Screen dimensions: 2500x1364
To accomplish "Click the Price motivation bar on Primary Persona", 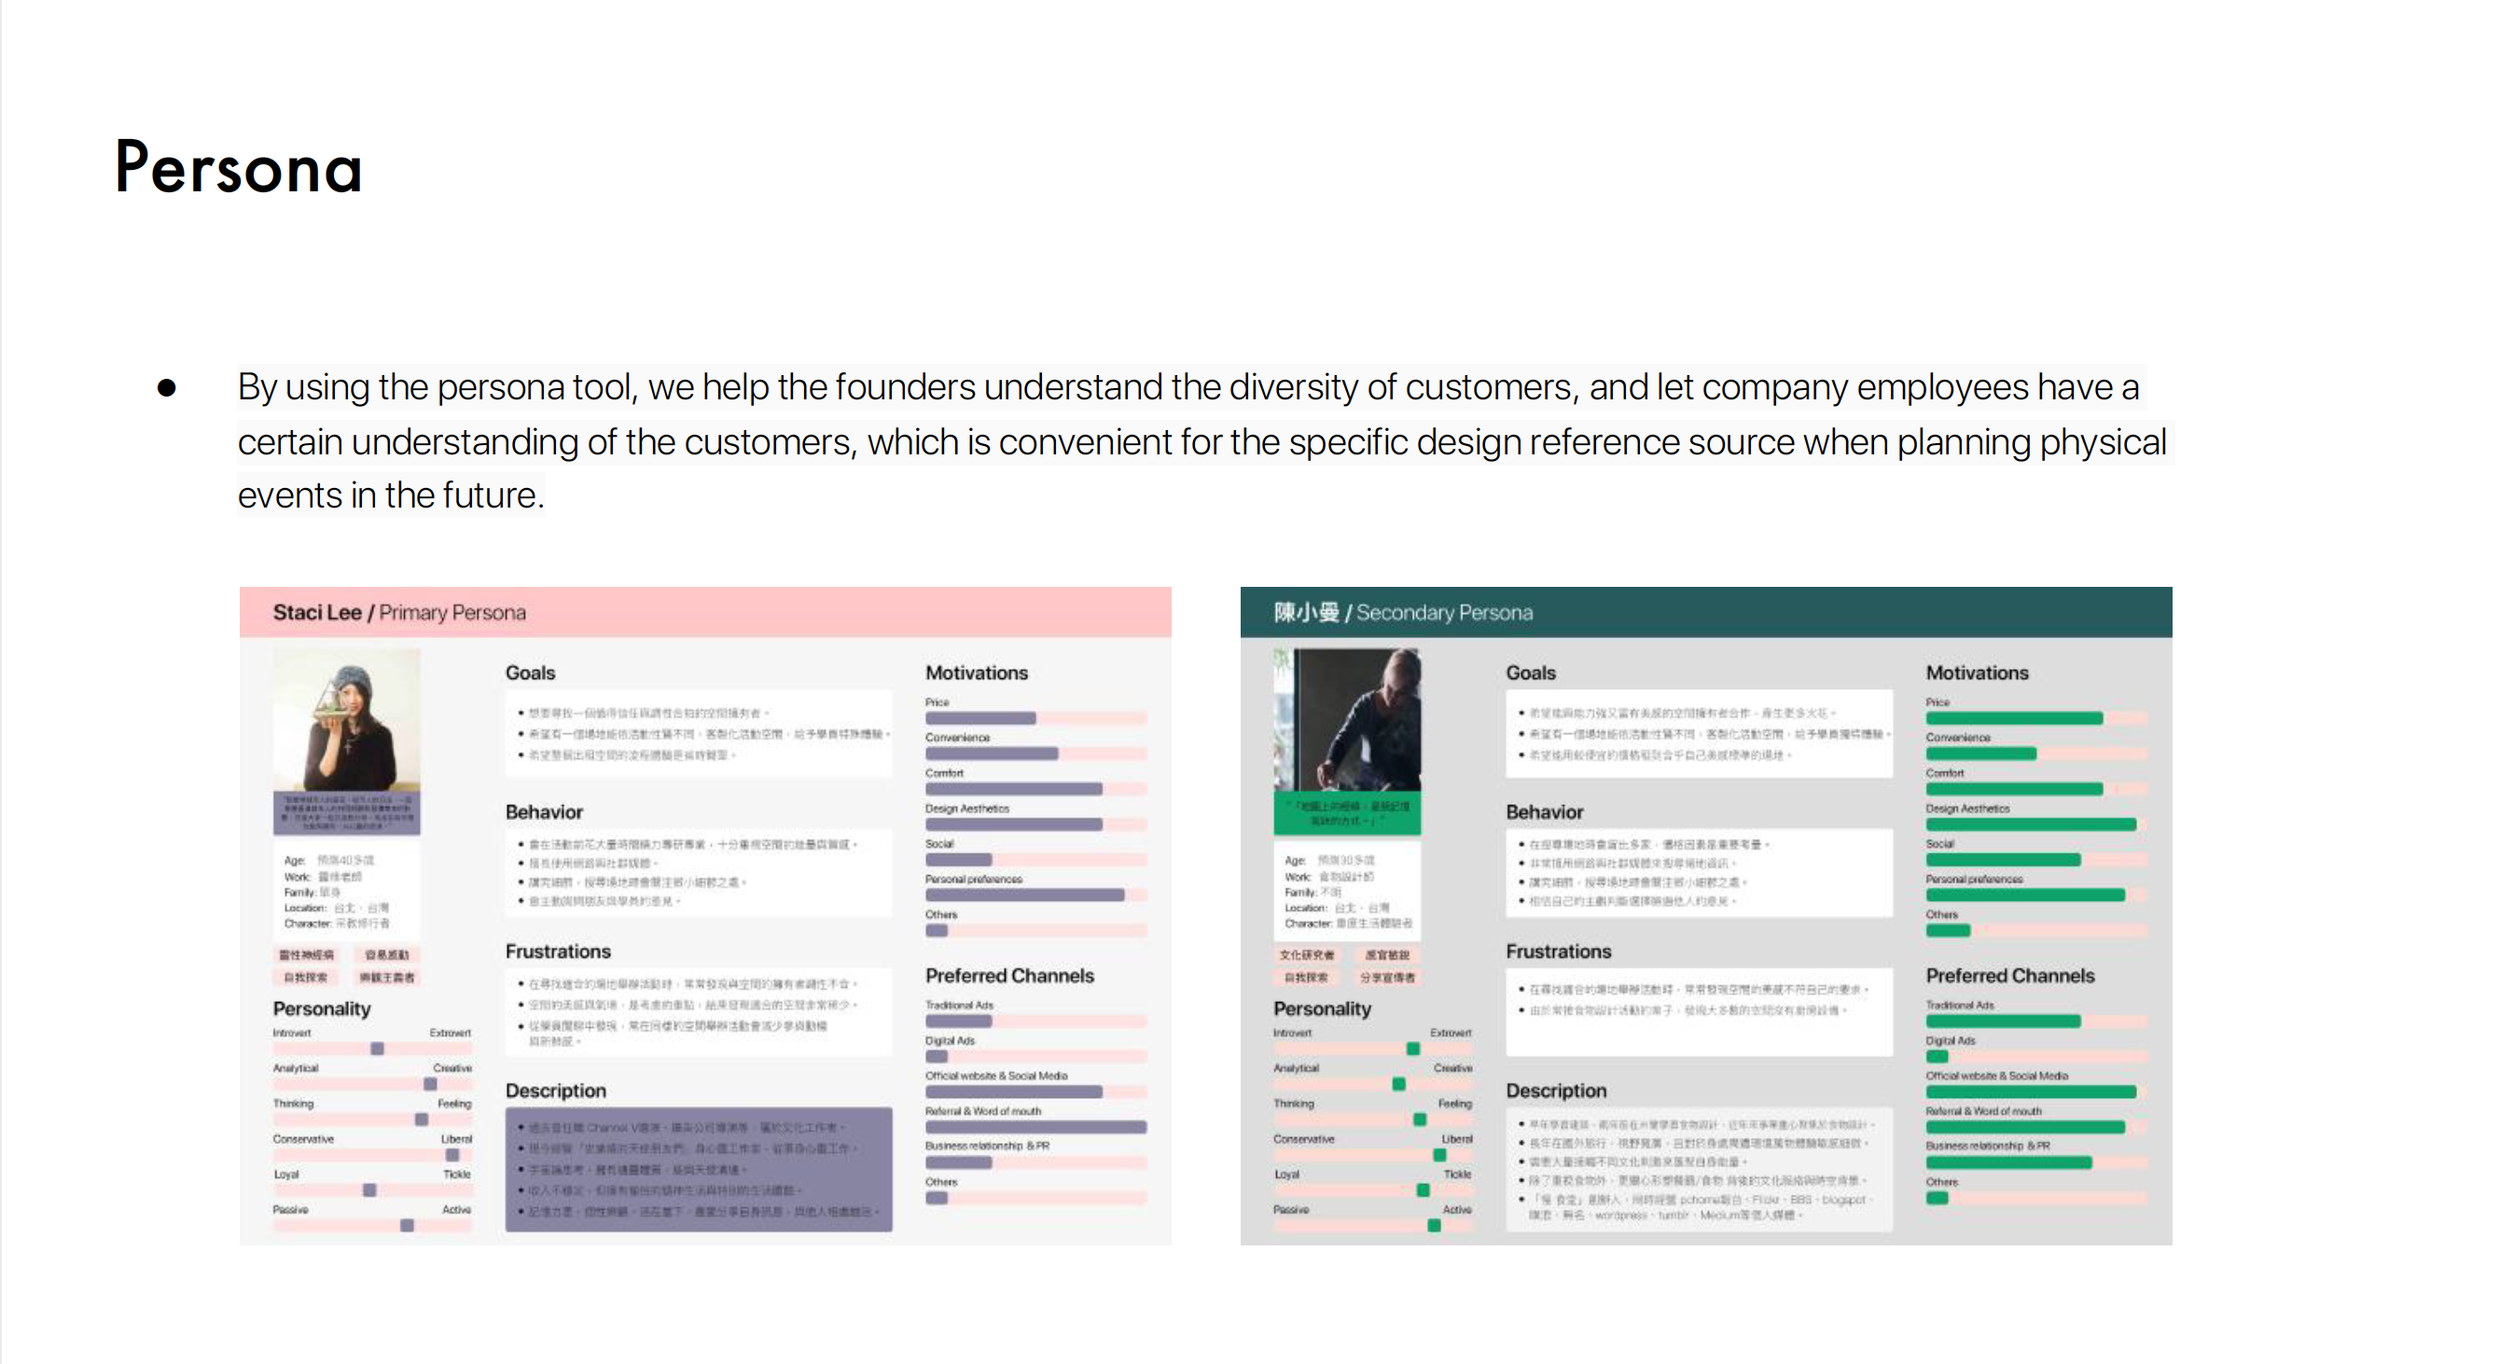I will tap(1036, 718).
